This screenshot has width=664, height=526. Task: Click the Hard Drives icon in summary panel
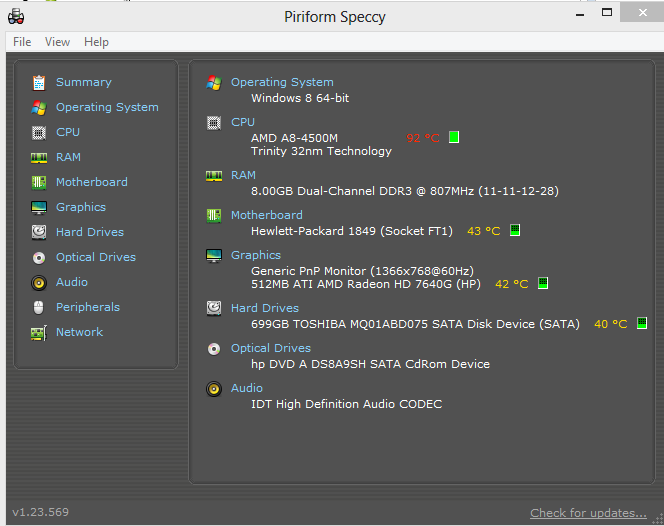(x=214, y=308)
